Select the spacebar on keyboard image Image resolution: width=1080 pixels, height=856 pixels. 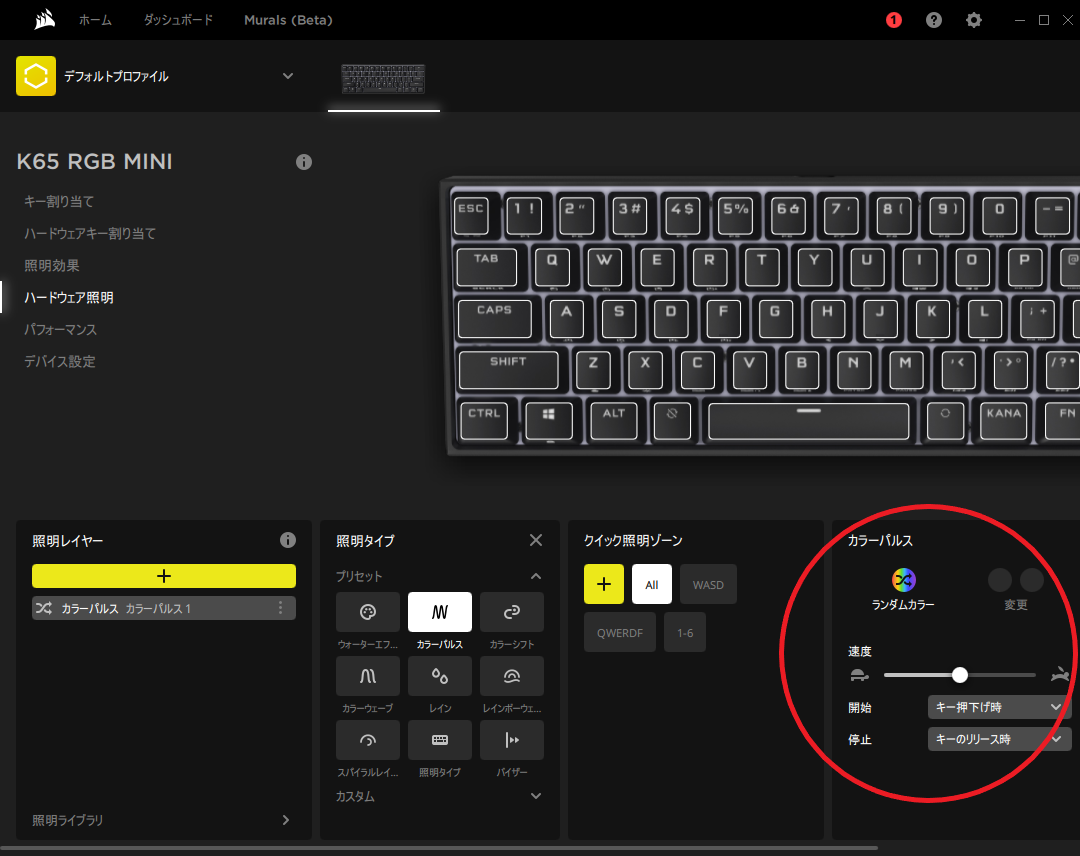pyautogui.click(x=809, y=421)
